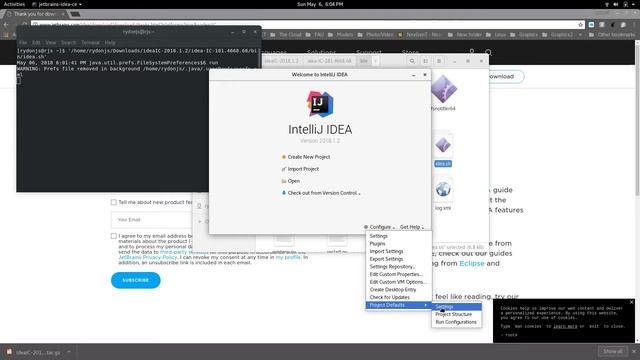Click clock in top bar
Screen dimensions: 640x360
coord(320,4)
